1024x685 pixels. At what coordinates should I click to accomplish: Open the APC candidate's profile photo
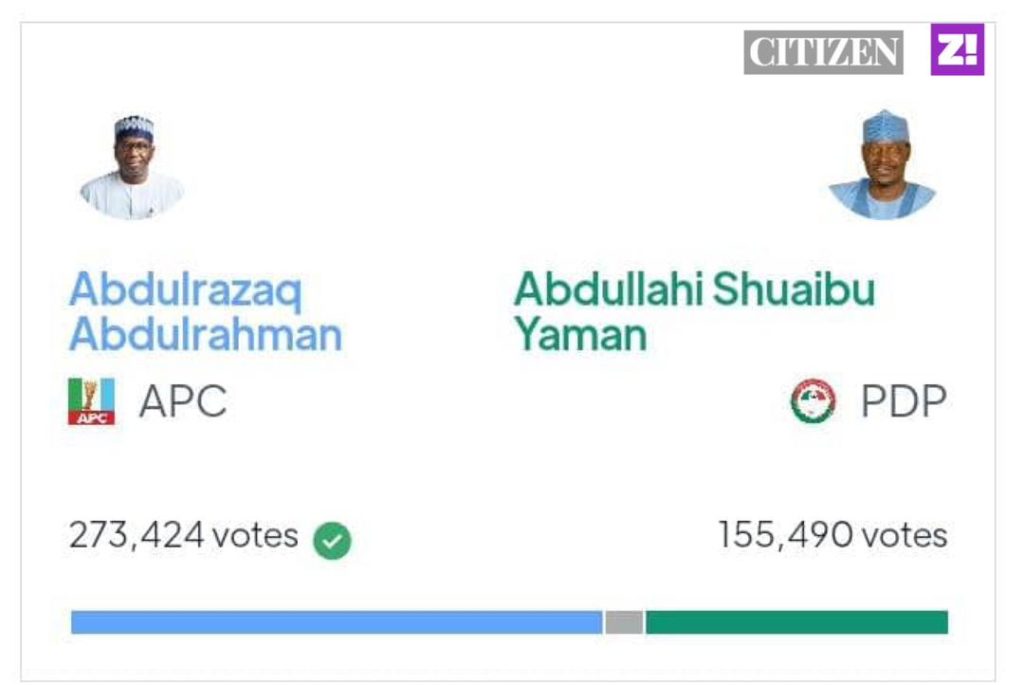132,167
